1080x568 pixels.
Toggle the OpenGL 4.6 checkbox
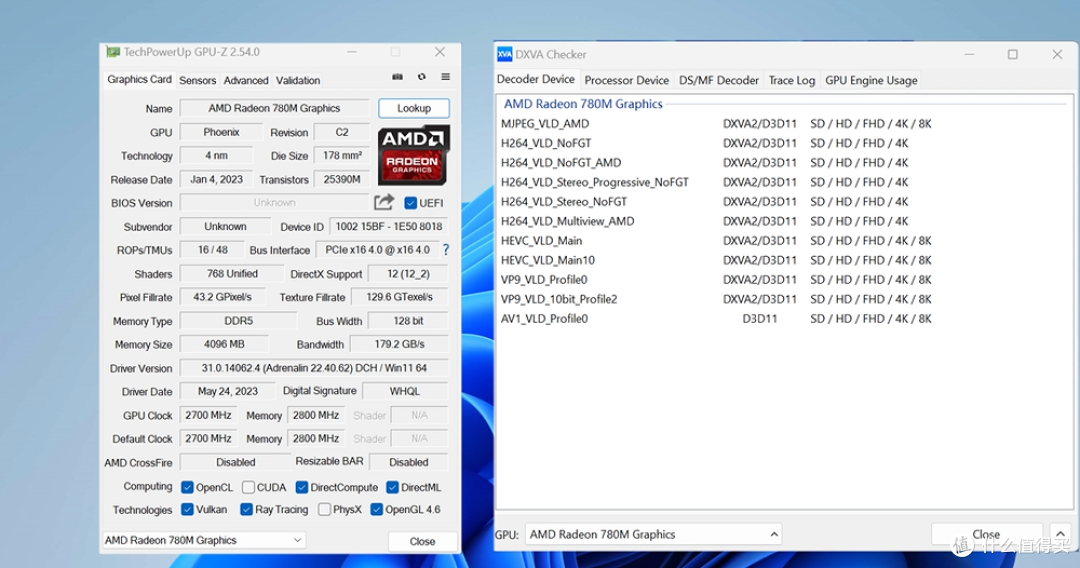376,509
